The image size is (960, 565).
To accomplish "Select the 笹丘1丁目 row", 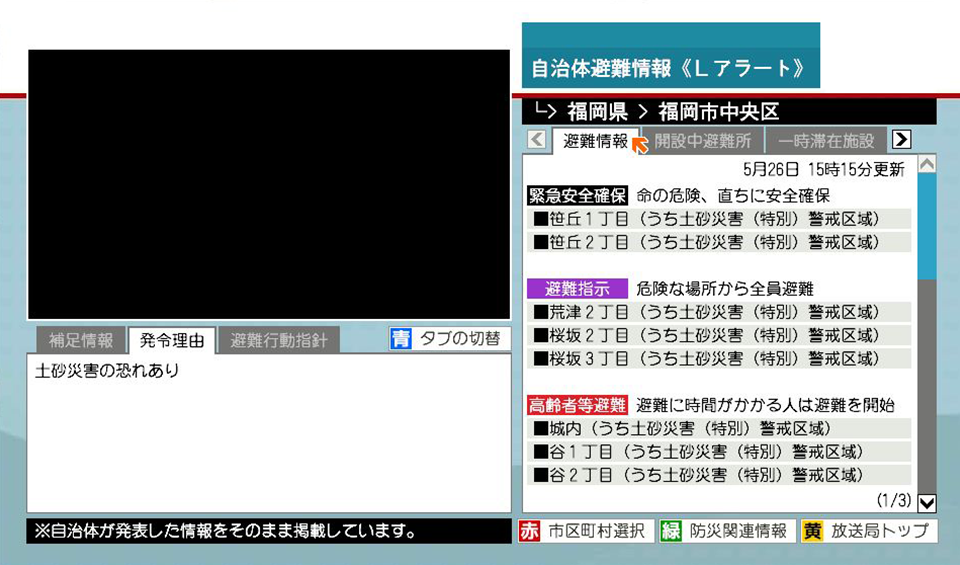I will coord(719,219).
